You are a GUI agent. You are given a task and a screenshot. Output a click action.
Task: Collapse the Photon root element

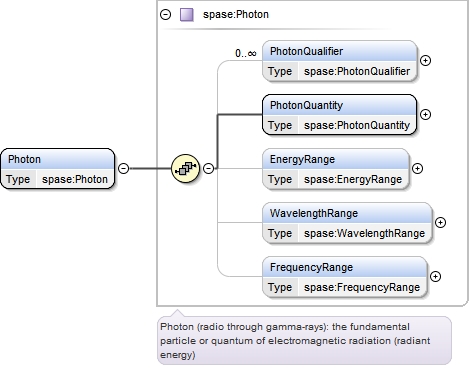coord(124,168)
